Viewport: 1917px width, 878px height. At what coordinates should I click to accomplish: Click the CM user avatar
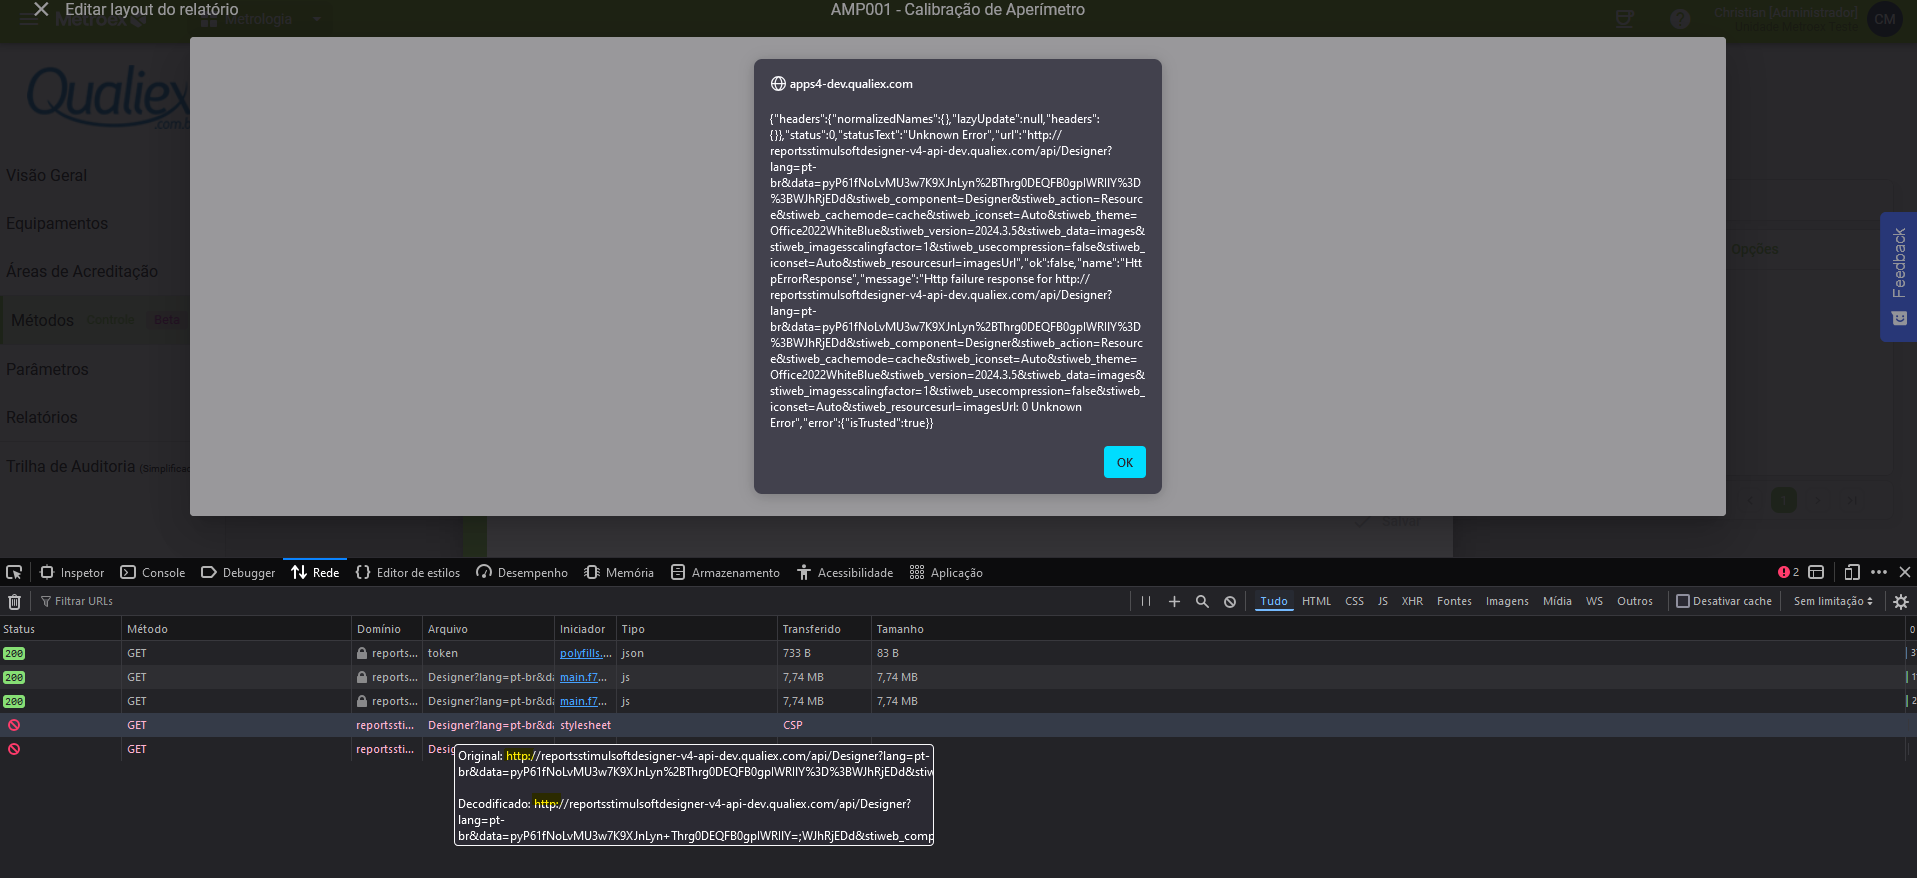pyautogui.click(x=1885, y=19)
